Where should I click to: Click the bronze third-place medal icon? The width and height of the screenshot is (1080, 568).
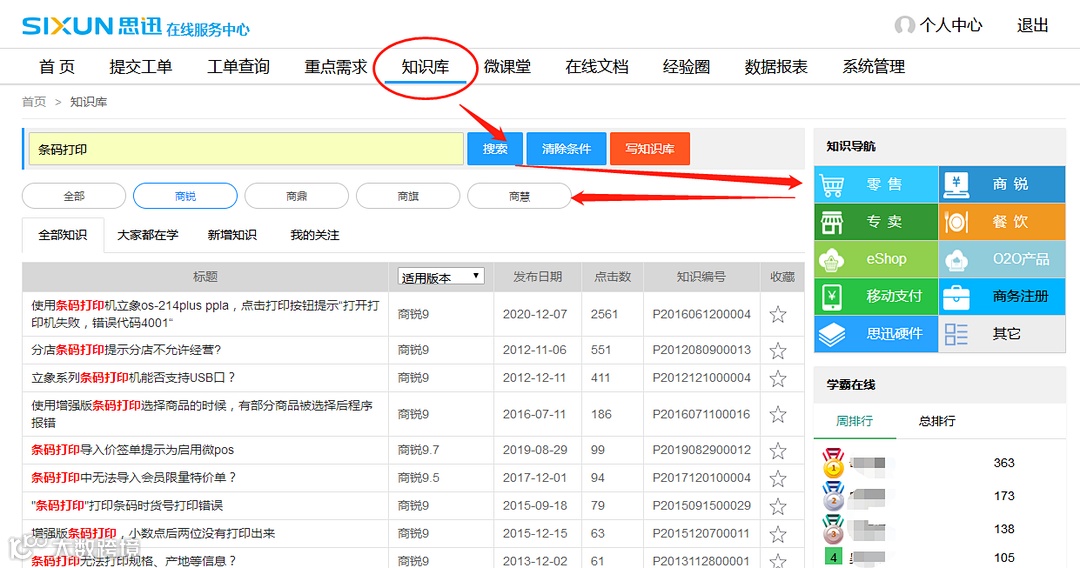click(833, 529)
